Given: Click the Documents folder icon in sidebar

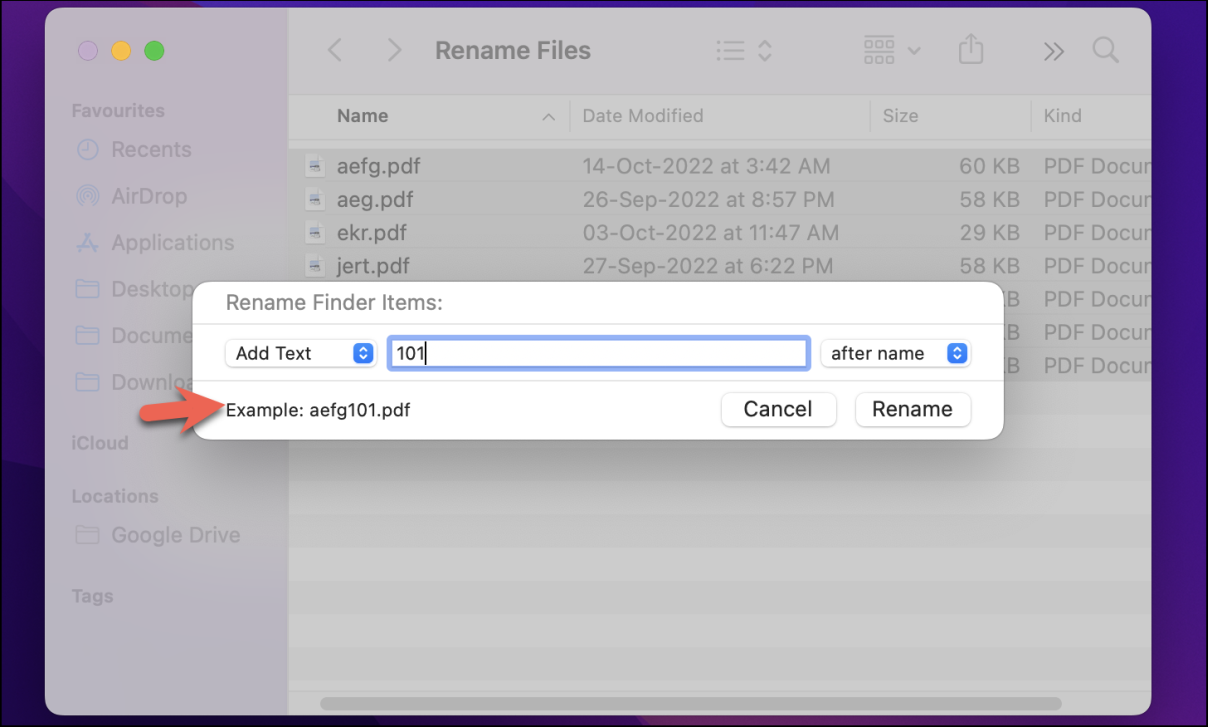Looking at the screenshot, I should [x=88, y=335].
